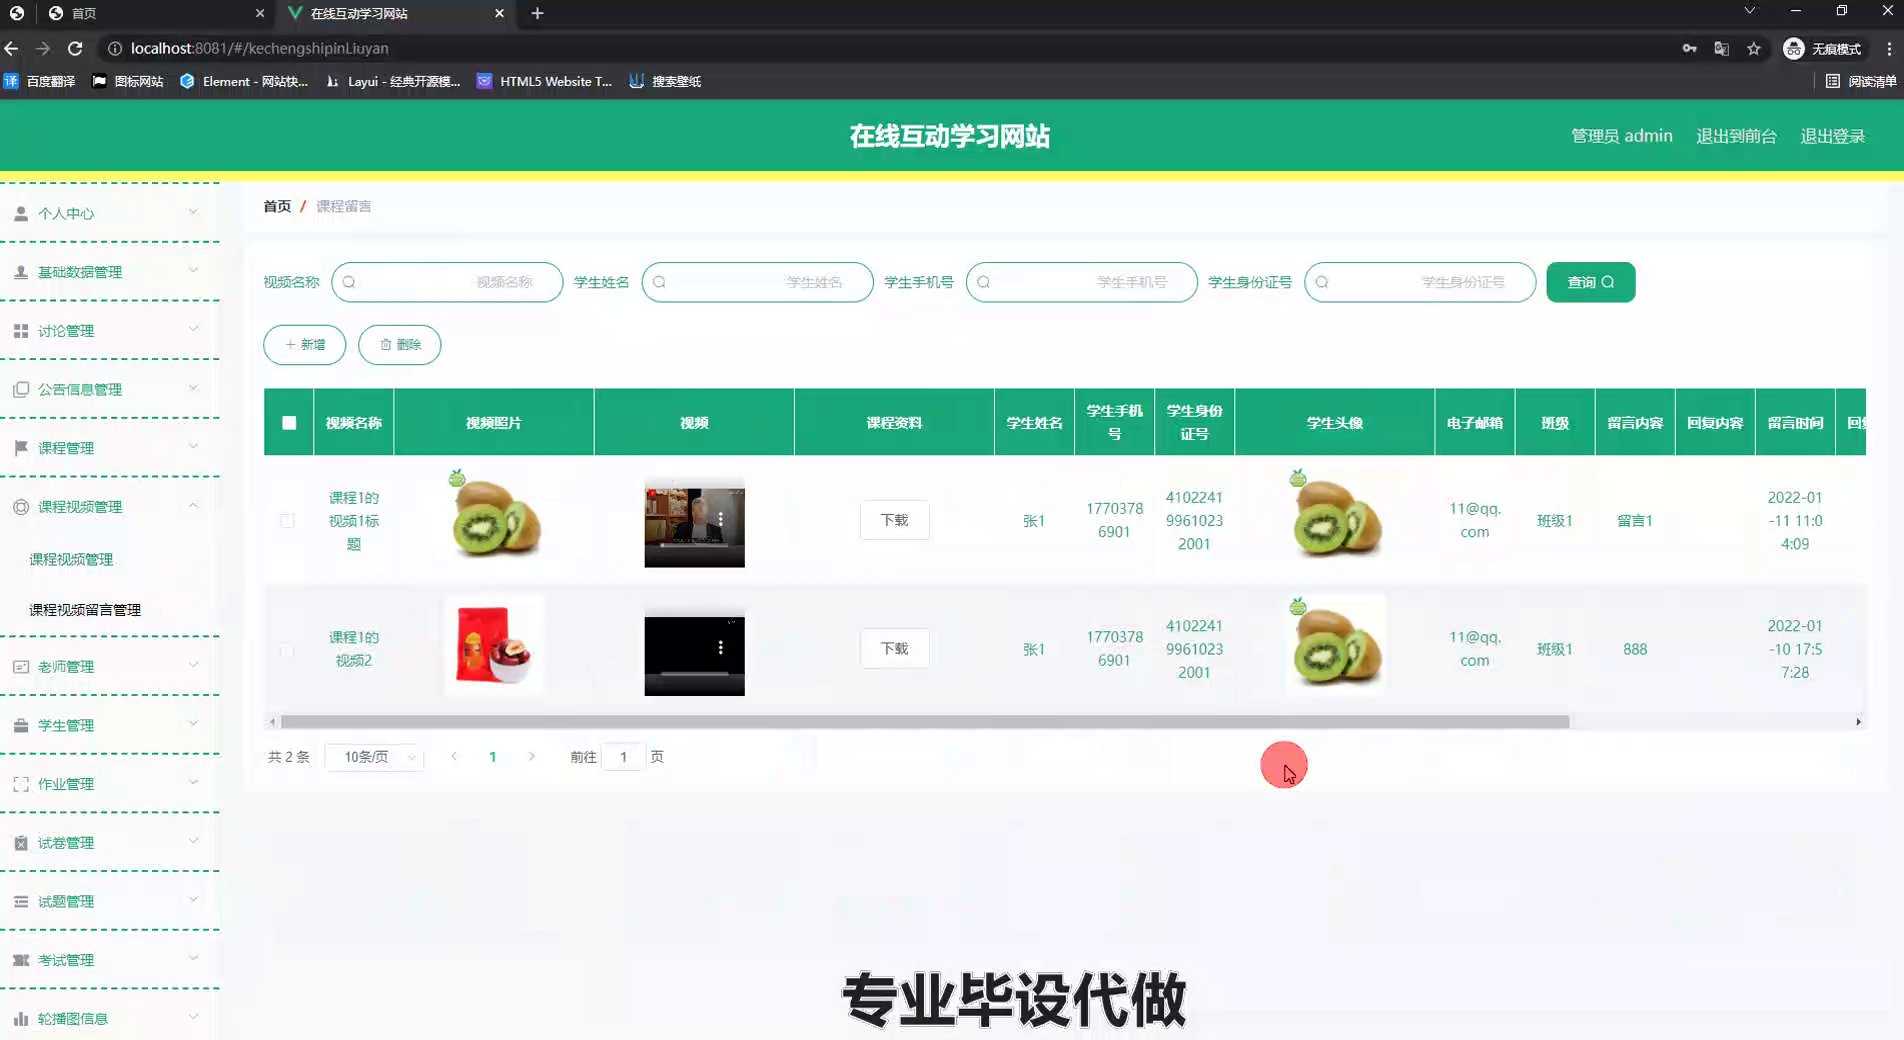Viewport: 1904px width, 1040px height.
Task: Open the 百度翻译 bookmark
Action: pos(40,81)
